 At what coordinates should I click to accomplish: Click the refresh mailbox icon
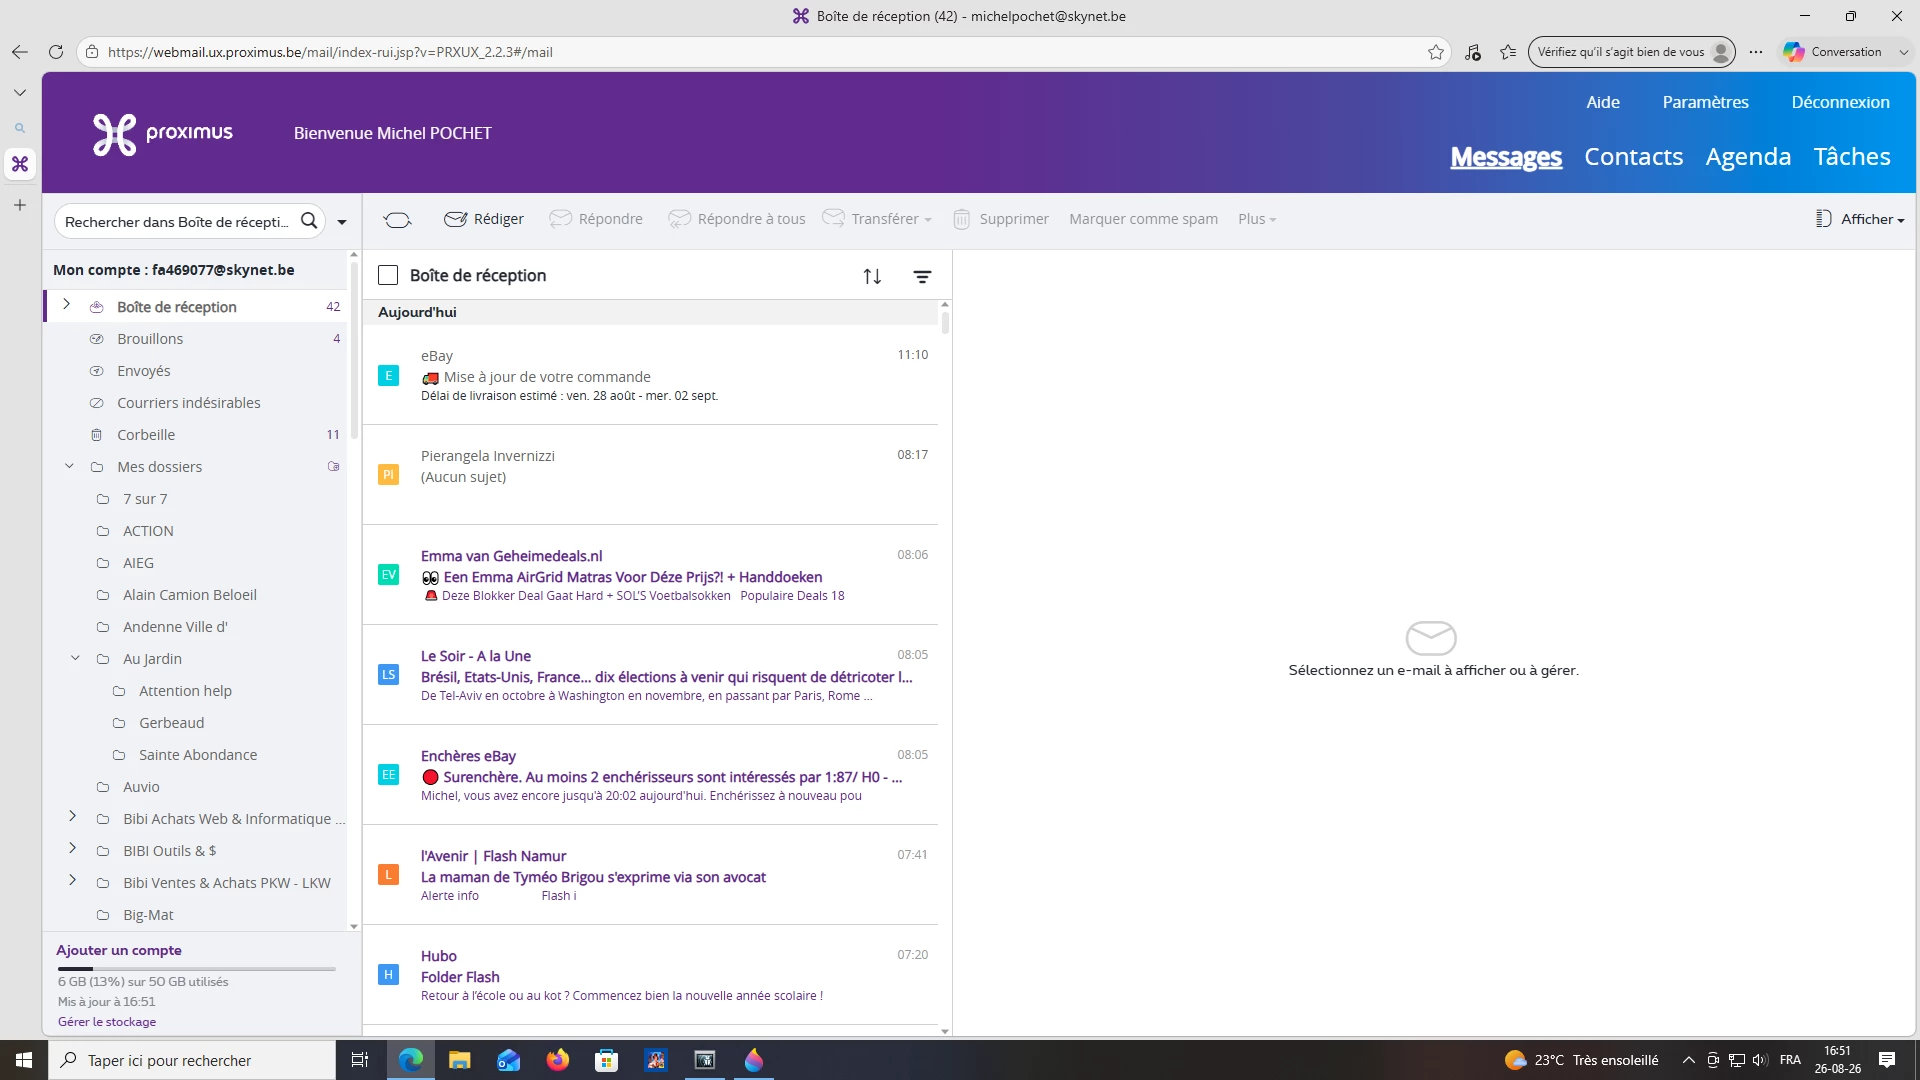point(397,219)
